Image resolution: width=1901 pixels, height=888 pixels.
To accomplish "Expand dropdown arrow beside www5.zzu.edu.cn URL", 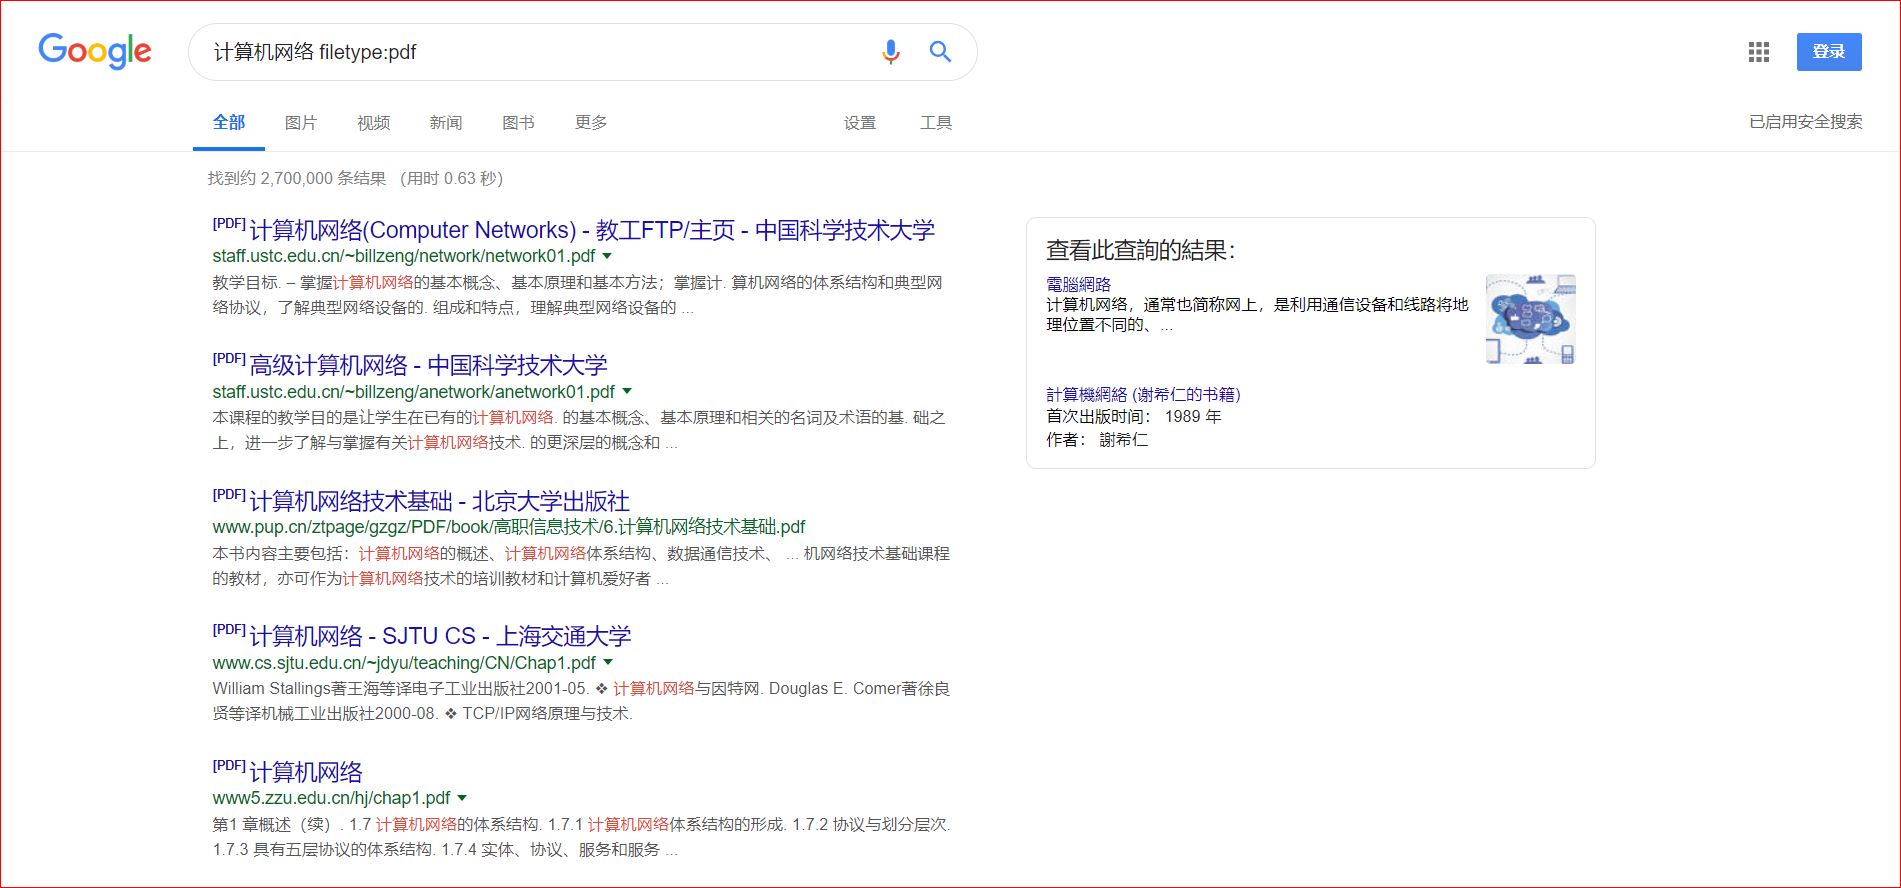I will (x=462, y=798).
